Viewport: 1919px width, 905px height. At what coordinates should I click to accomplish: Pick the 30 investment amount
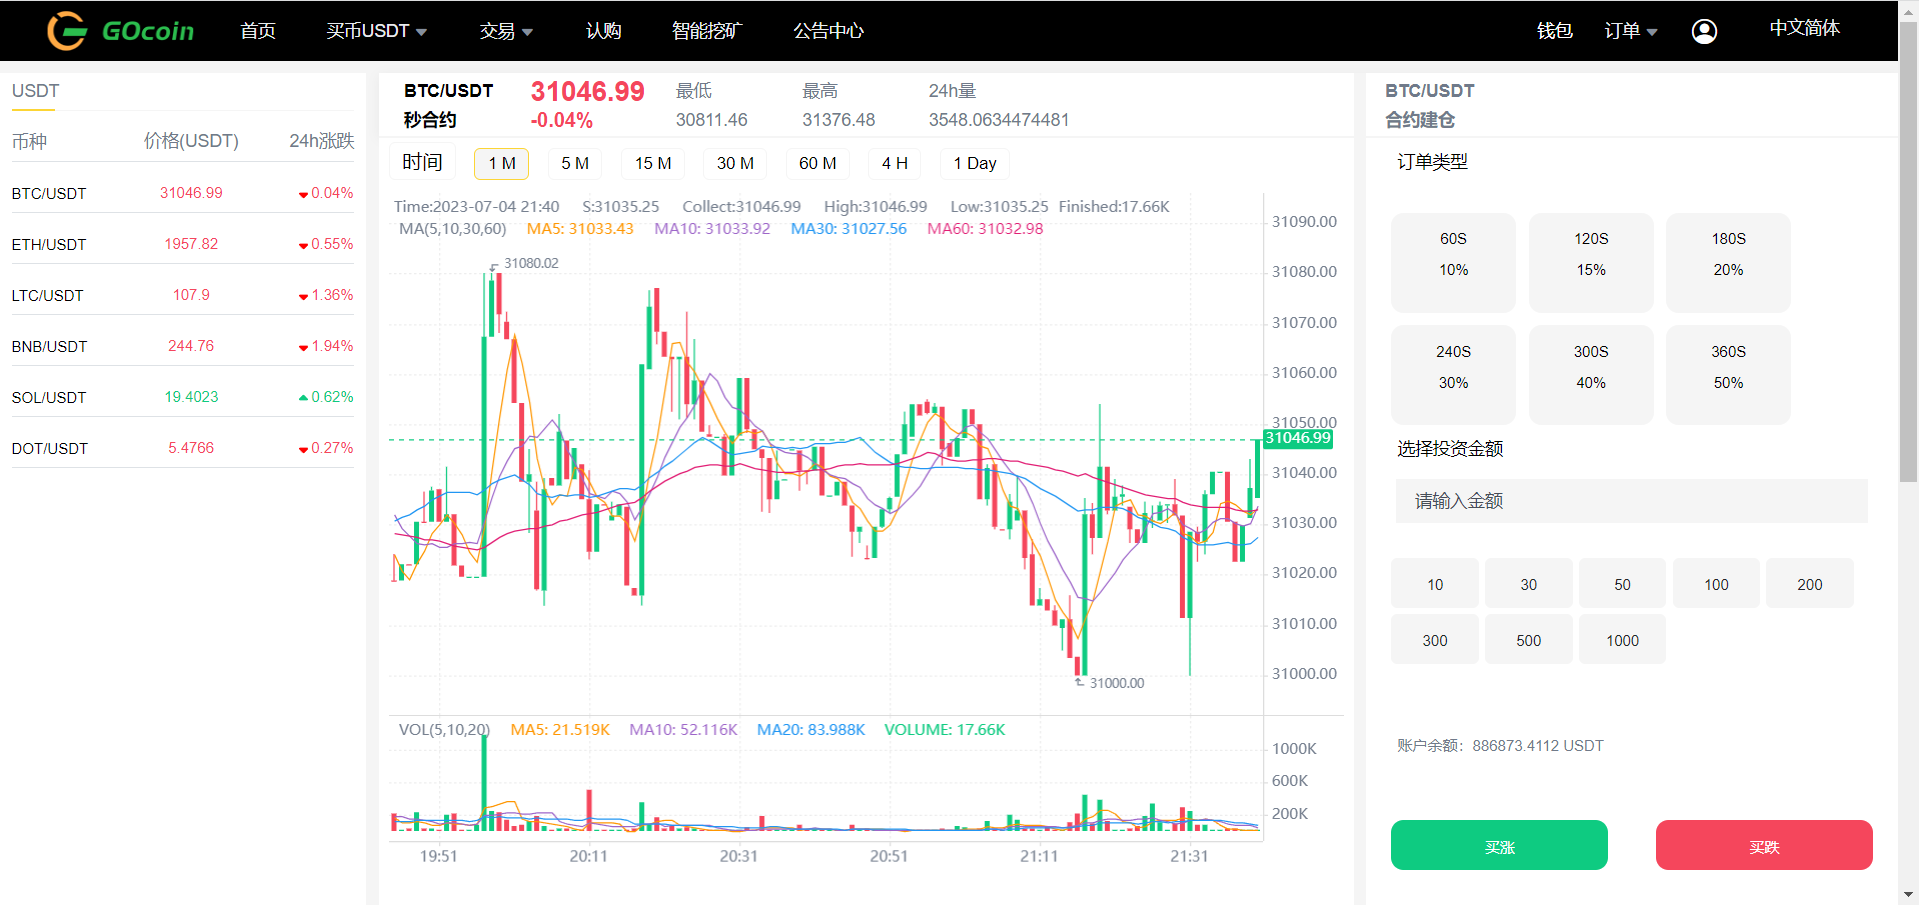coord(1529,584)
